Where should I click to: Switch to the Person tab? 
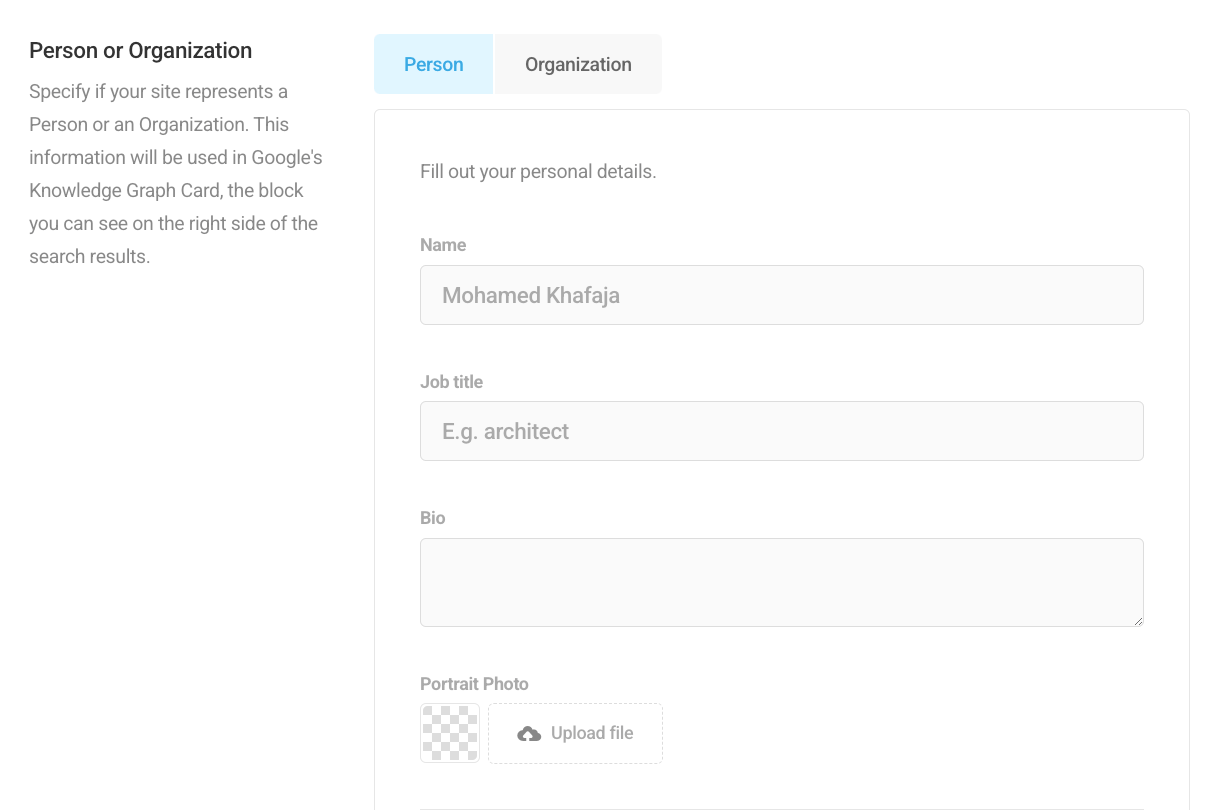(x=433, y=64)
